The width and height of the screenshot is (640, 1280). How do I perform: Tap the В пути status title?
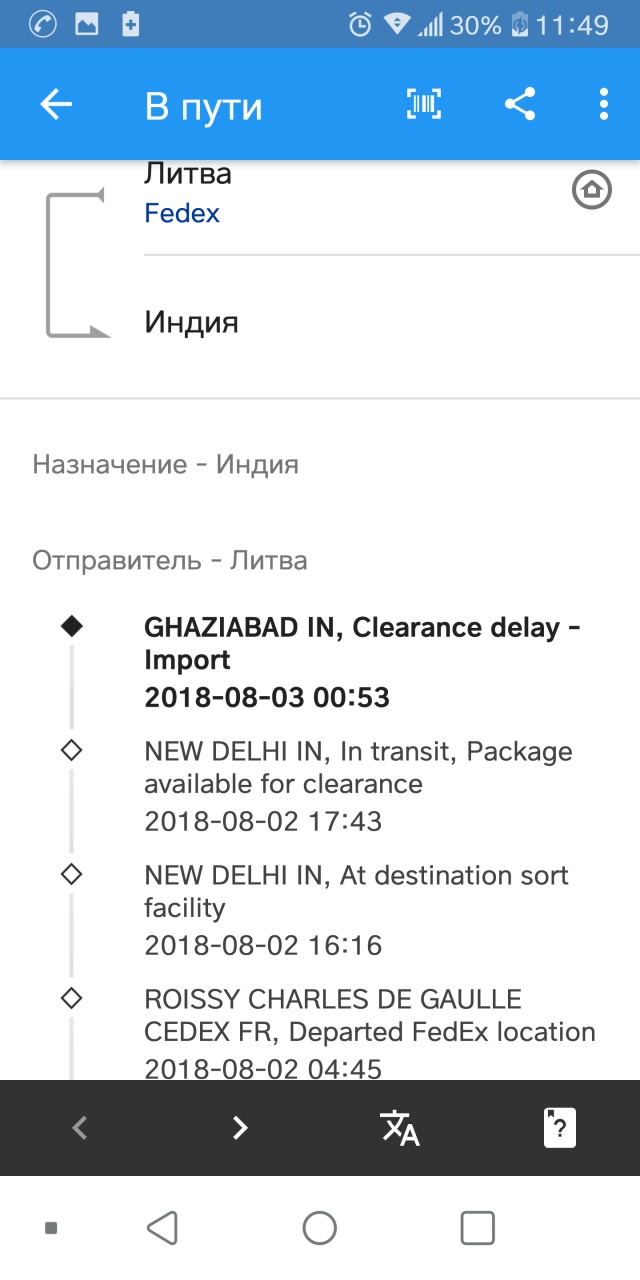(x=203, y=106)
